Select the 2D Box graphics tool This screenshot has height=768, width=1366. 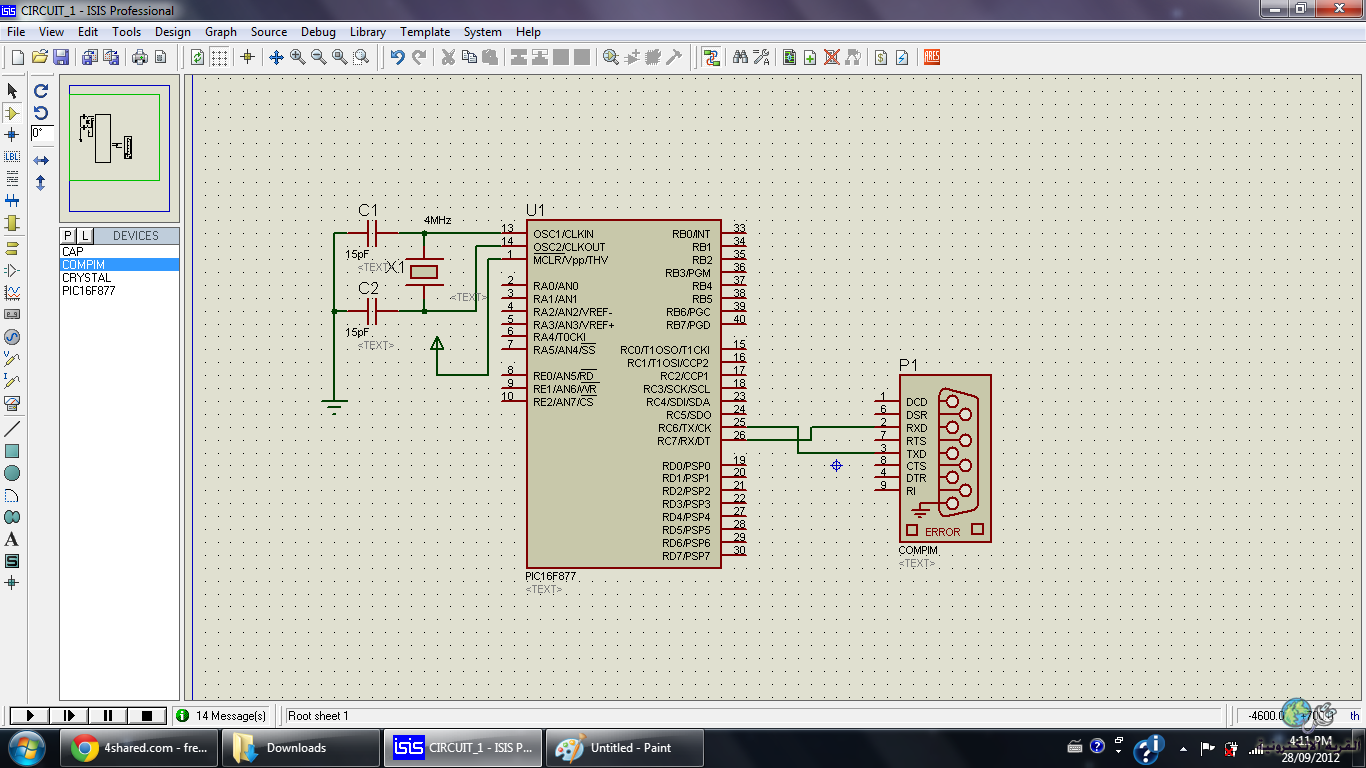pyautogui.click(x=12, y=451)
